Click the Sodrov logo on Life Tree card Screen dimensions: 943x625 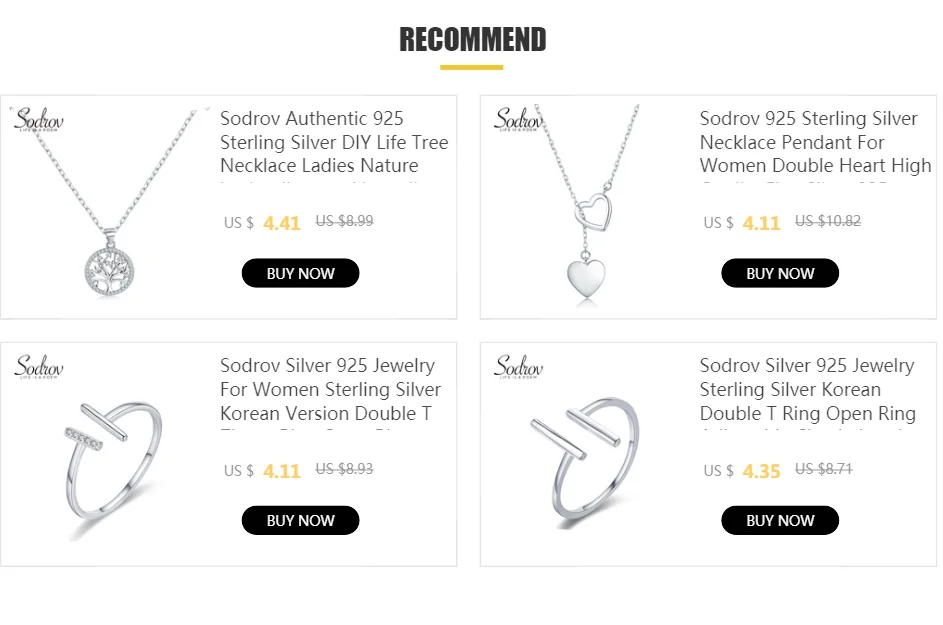pos(38,121)
